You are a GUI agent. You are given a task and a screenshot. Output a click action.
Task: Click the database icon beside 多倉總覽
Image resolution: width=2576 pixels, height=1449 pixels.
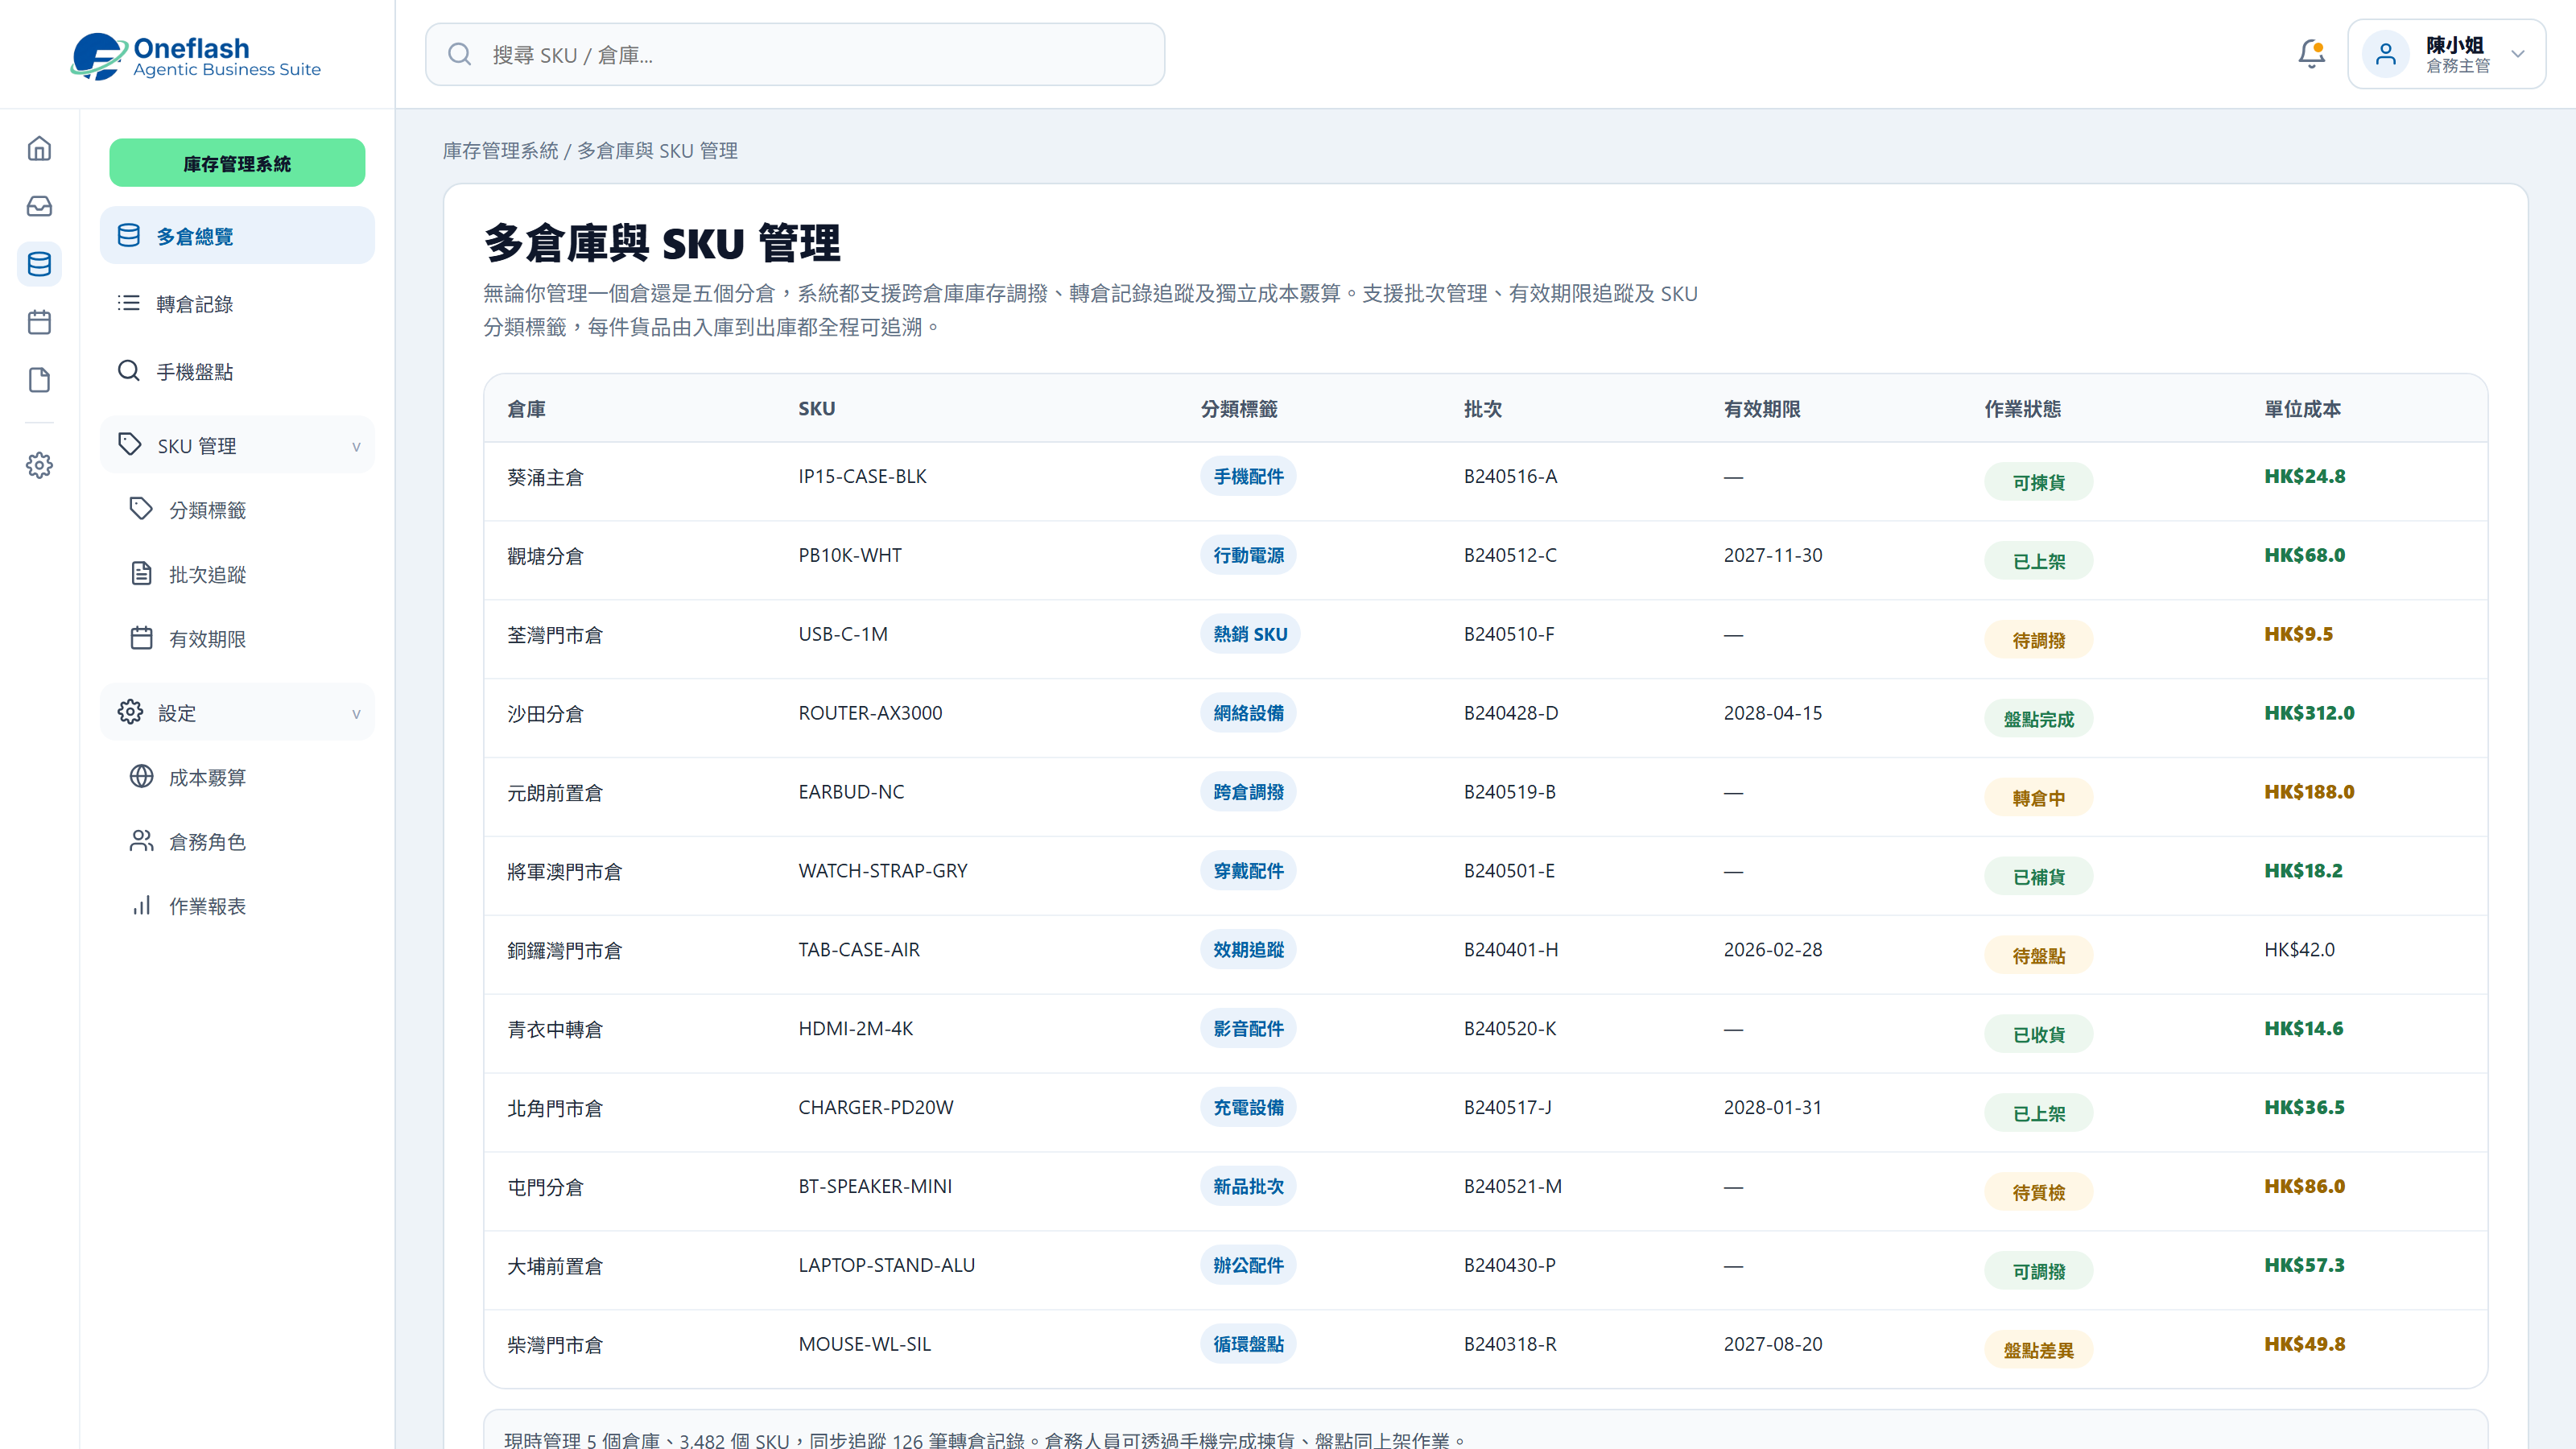click(x=129, y=235)
